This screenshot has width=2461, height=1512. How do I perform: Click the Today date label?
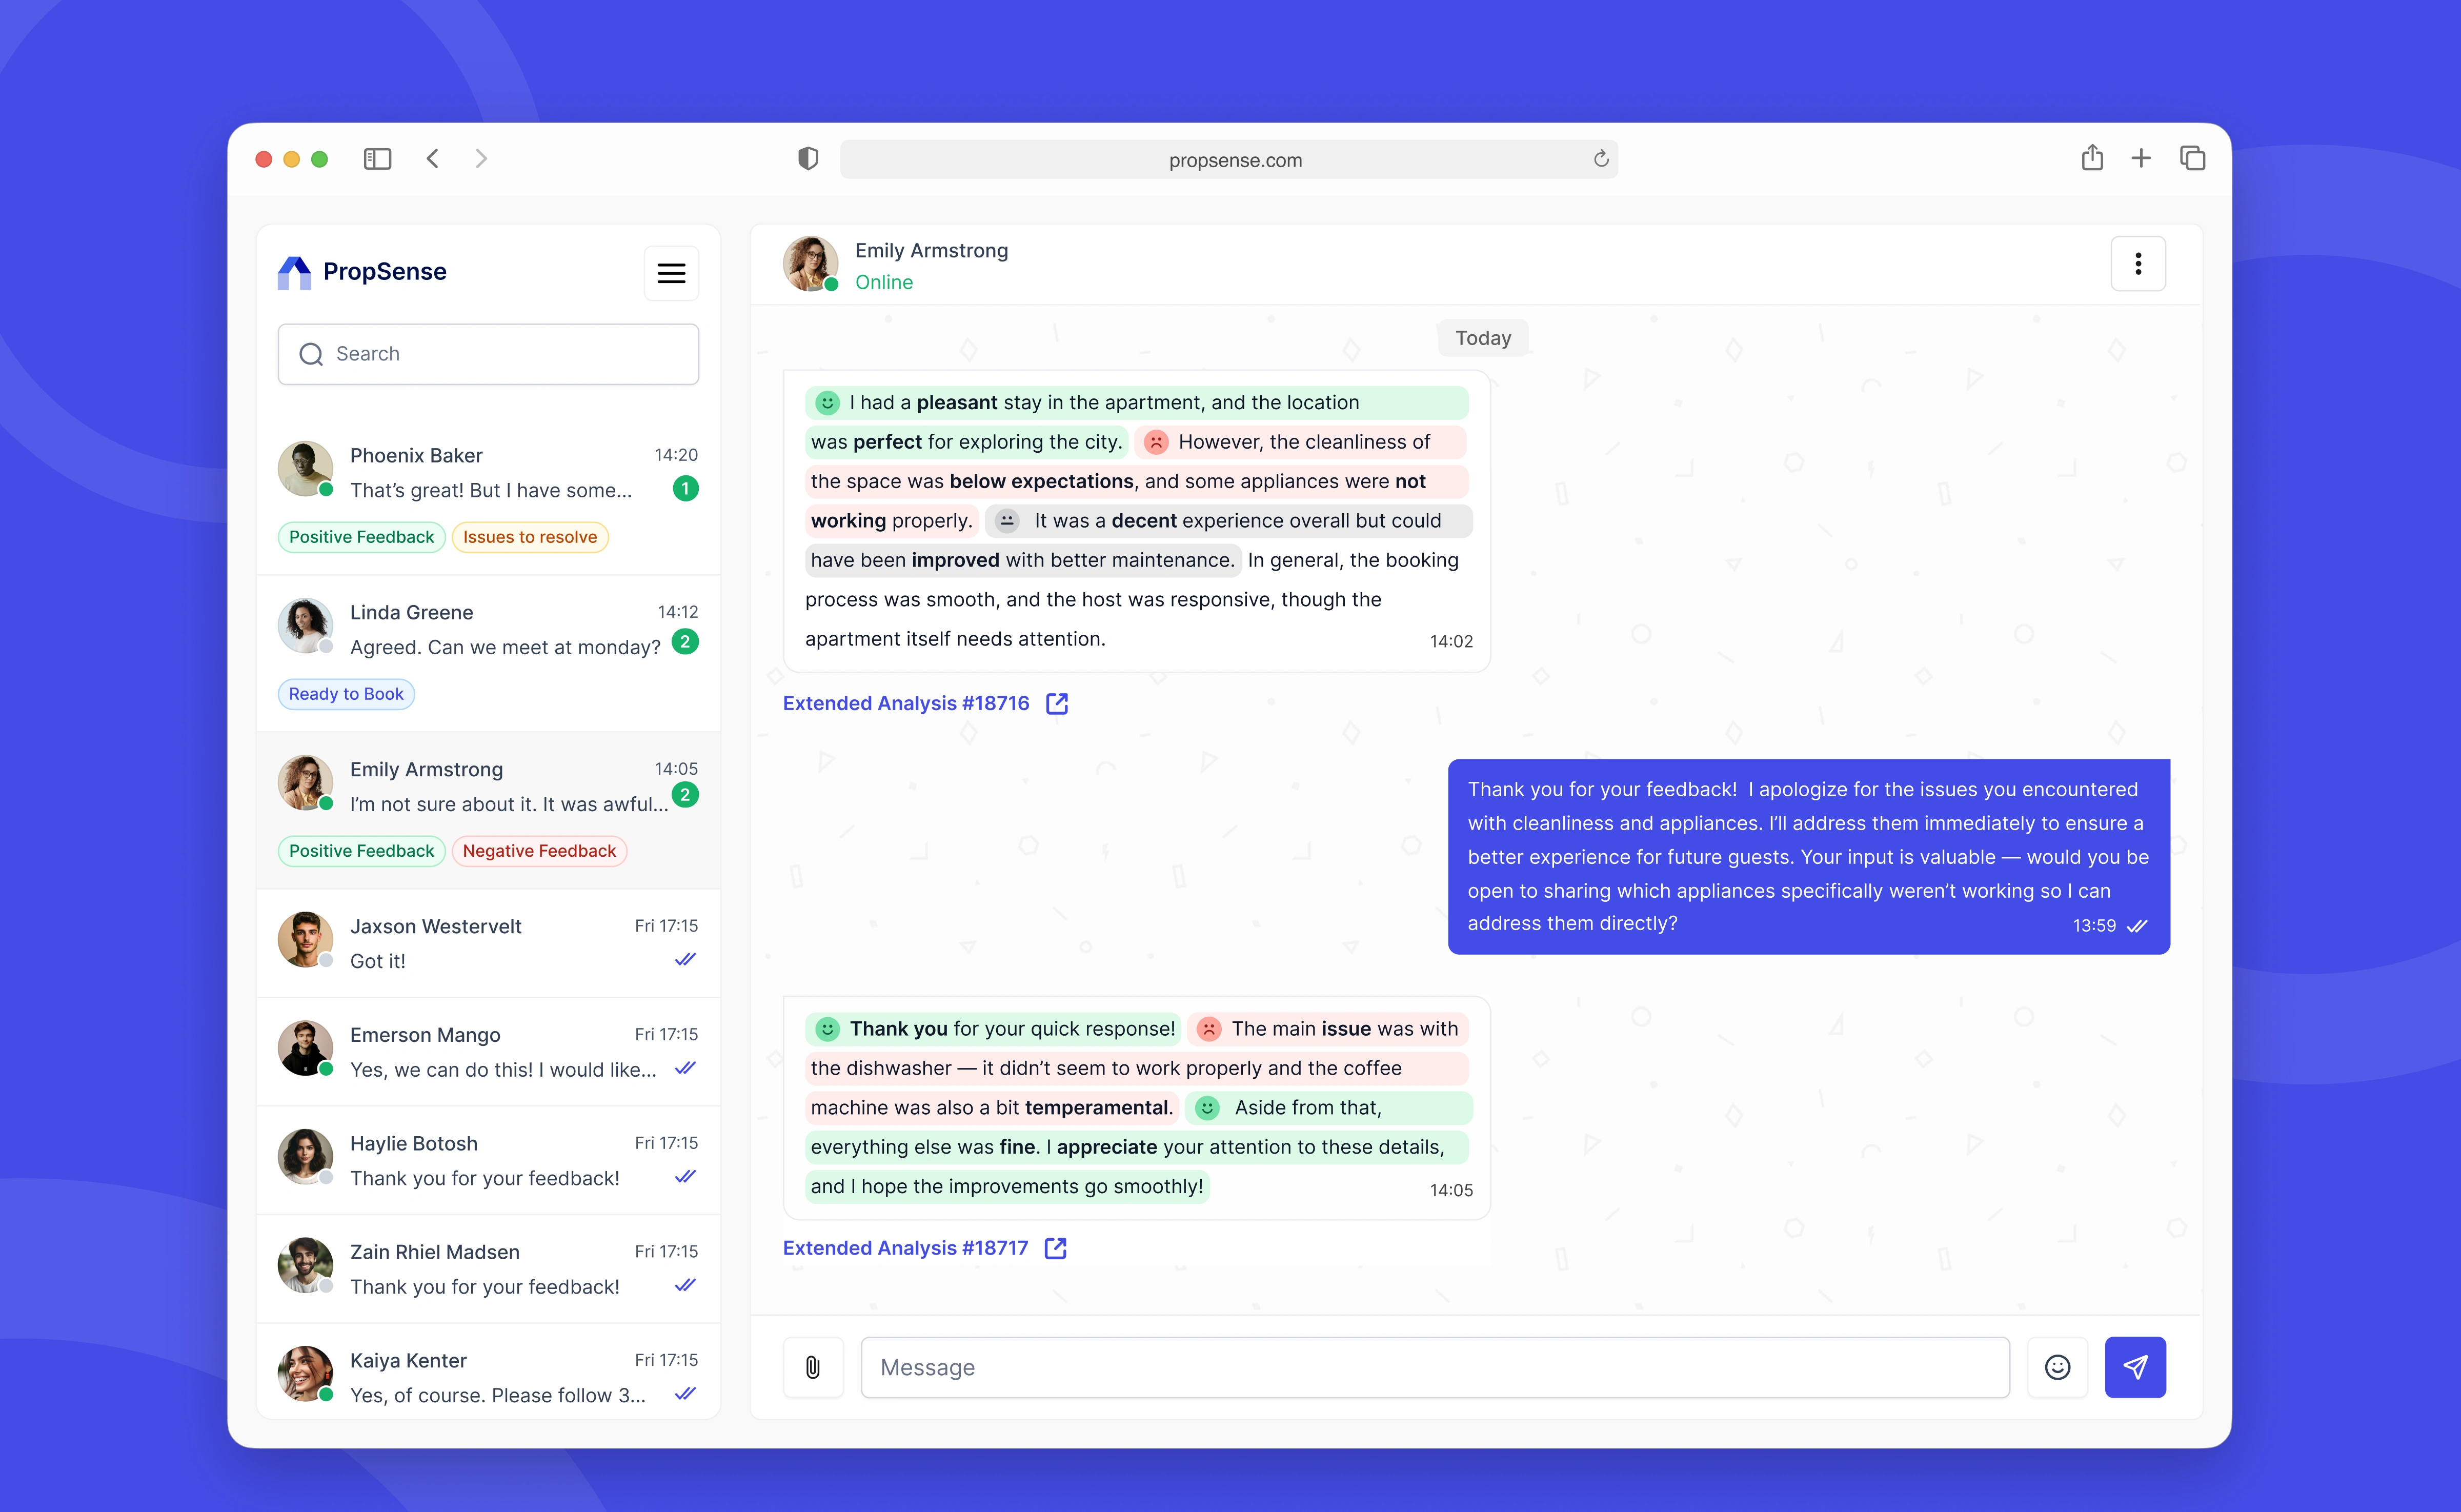(1482, 338)
